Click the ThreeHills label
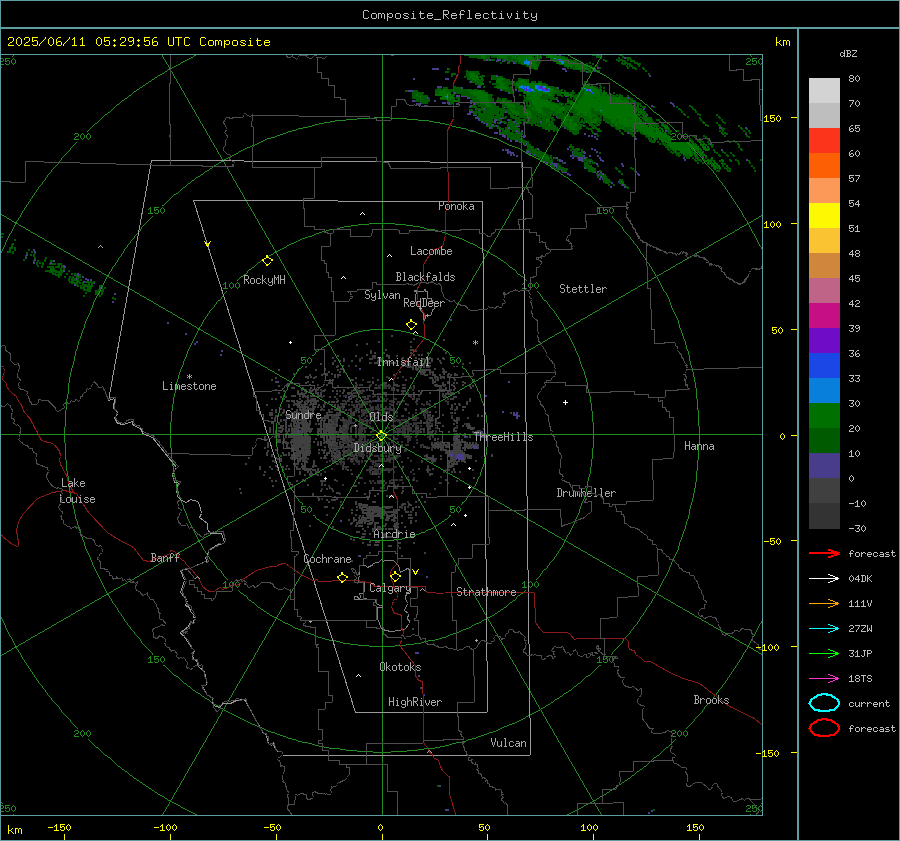The image size is (900, 841). (x=503, y=437)
